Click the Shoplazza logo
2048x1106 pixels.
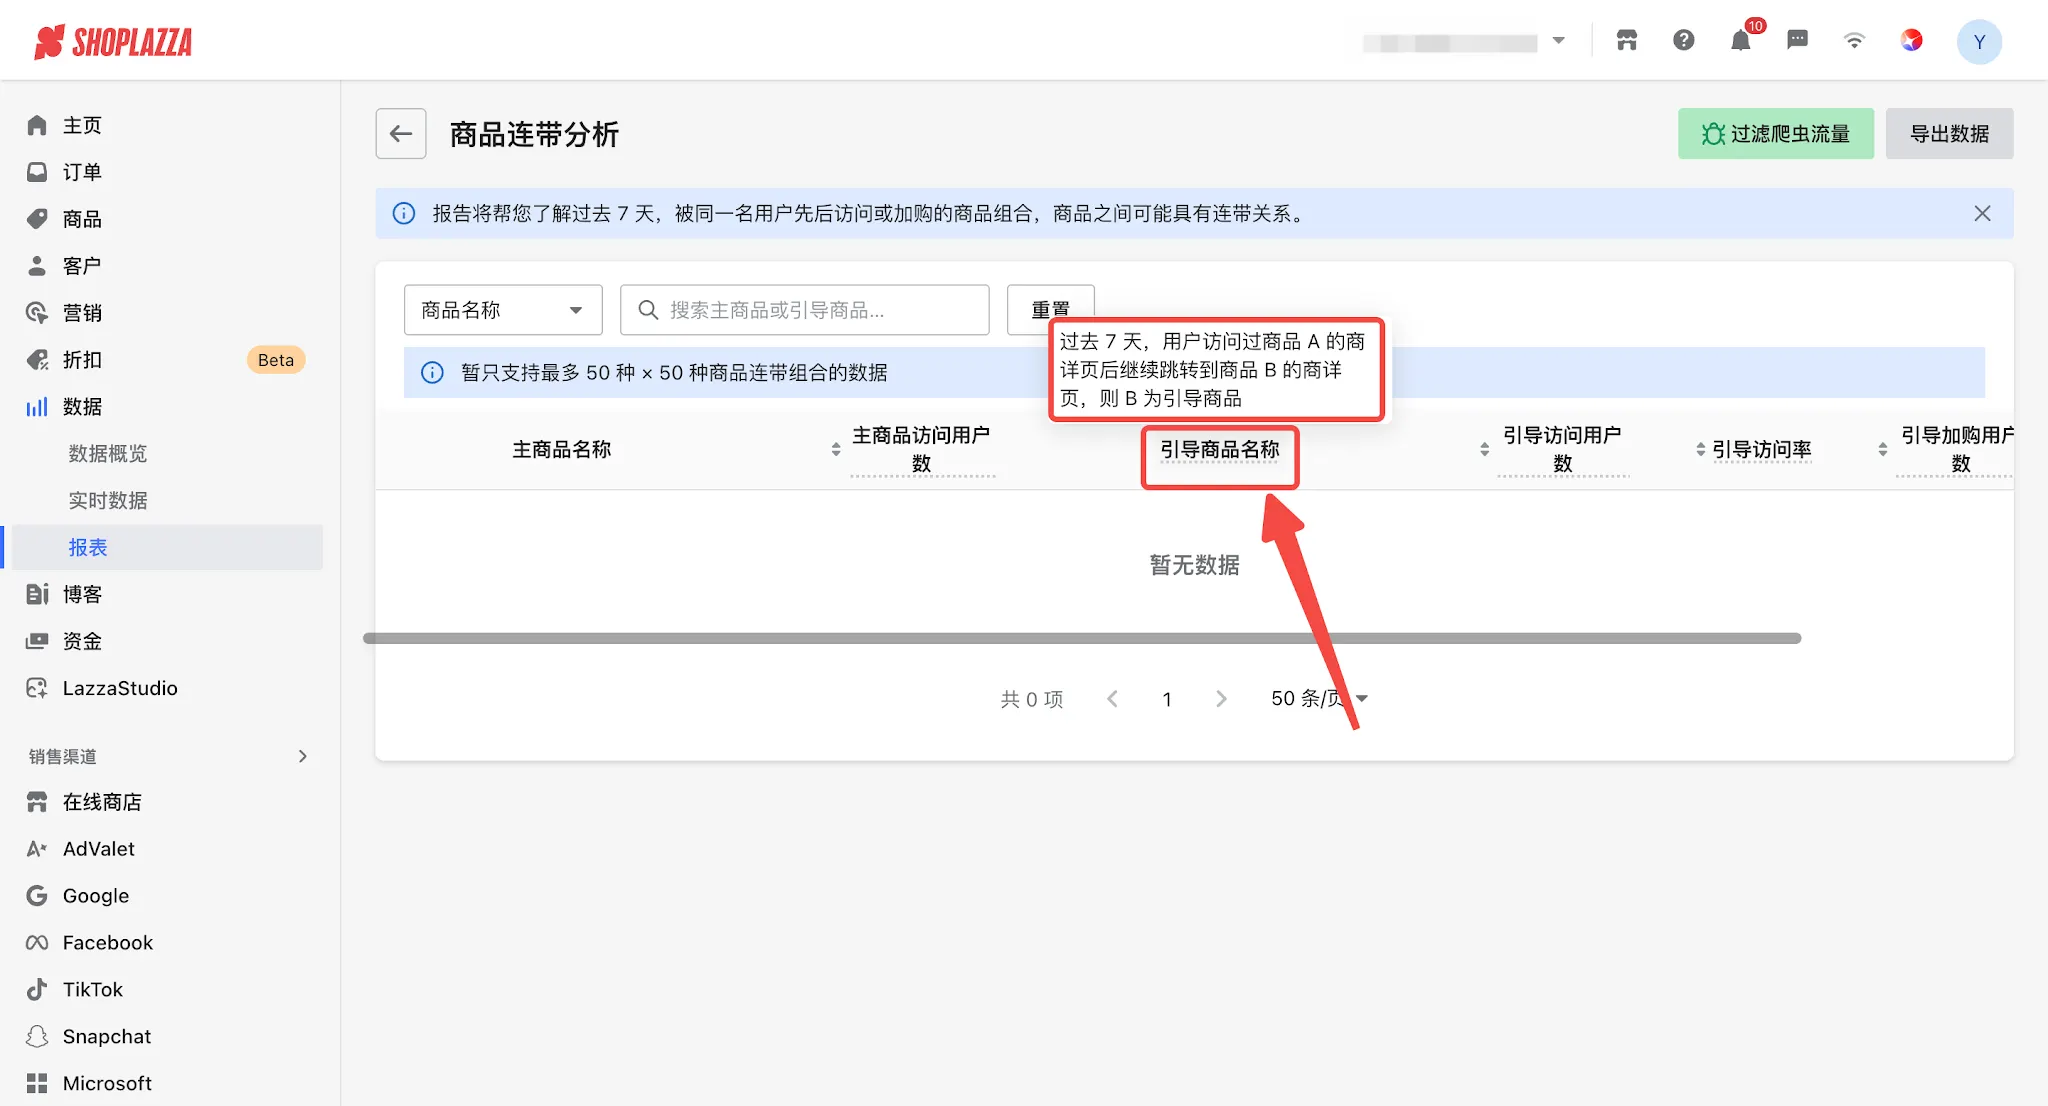[113, 41]
